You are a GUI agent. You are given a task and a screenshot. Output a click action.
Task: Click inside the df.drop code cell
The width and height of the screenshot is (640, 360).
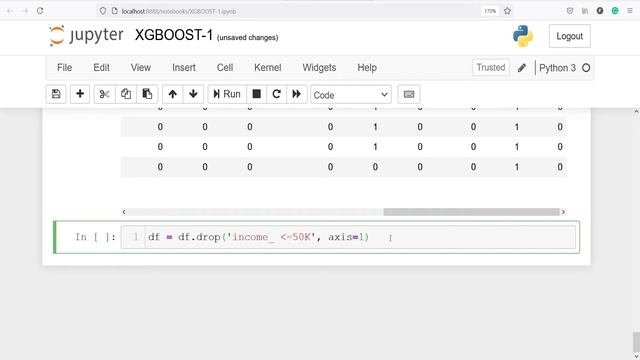(x=348, y=237)
